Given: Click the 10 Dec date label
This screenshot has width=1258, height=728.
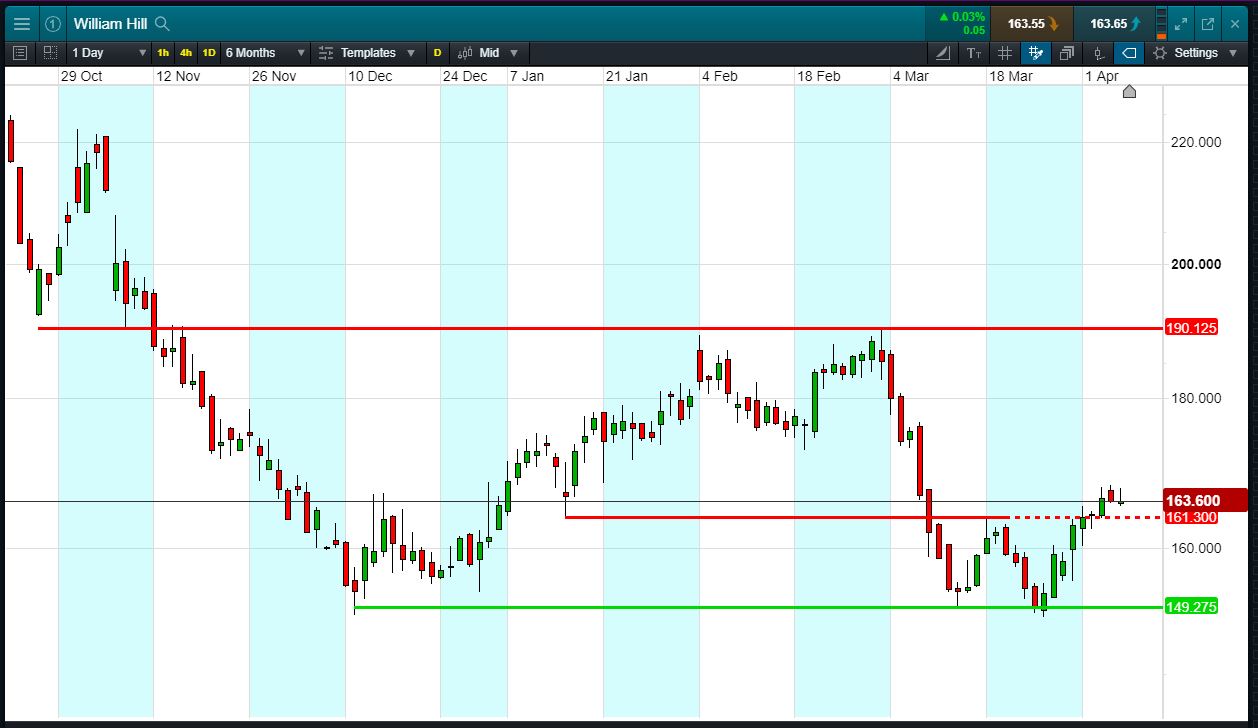Looking at the screenshot, I should click(370, 76).
